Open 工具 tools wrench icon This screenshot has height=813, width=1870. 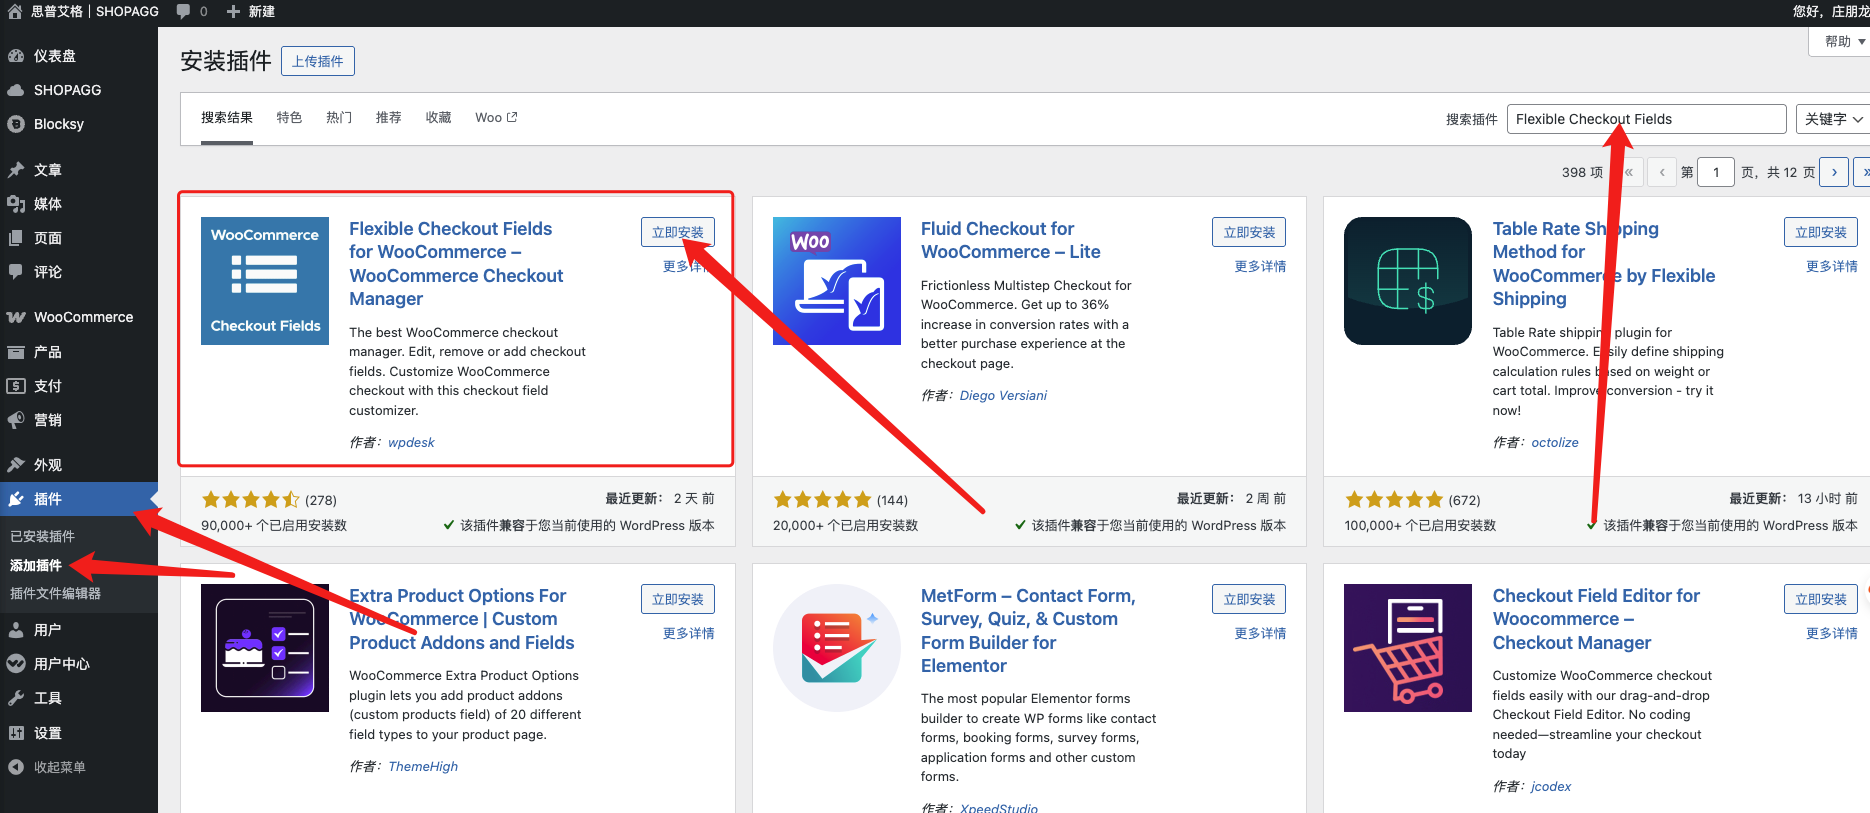pos(16,698)
